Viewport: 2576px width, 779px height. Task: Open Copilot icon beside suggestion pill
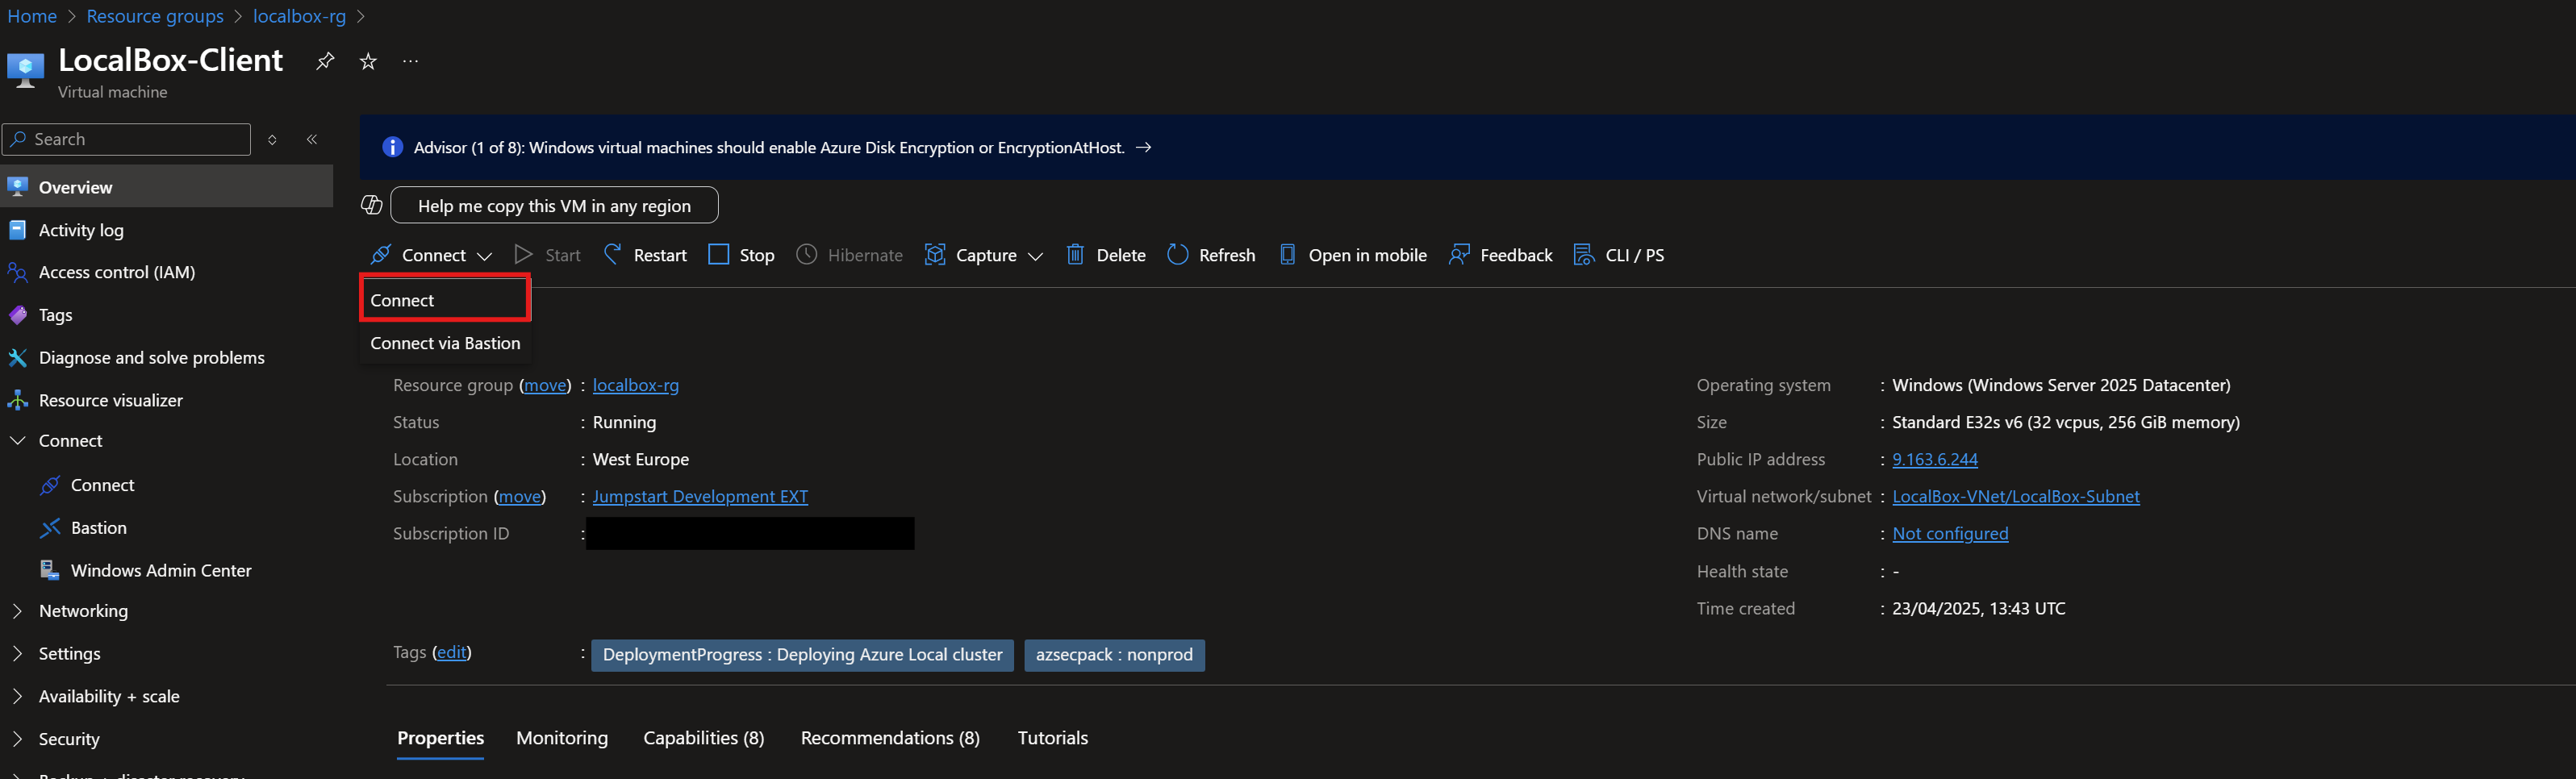[371, 205]
